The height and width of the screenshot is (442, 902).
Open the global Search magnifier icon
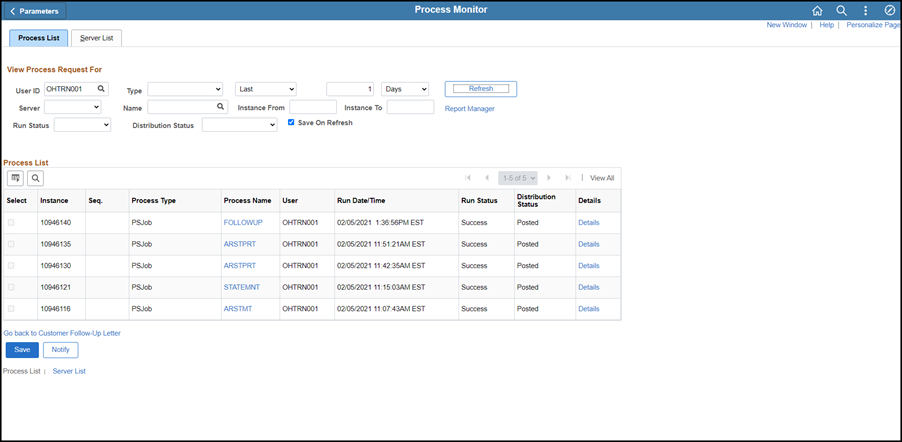pyautogui.click(x=841, y=11)
